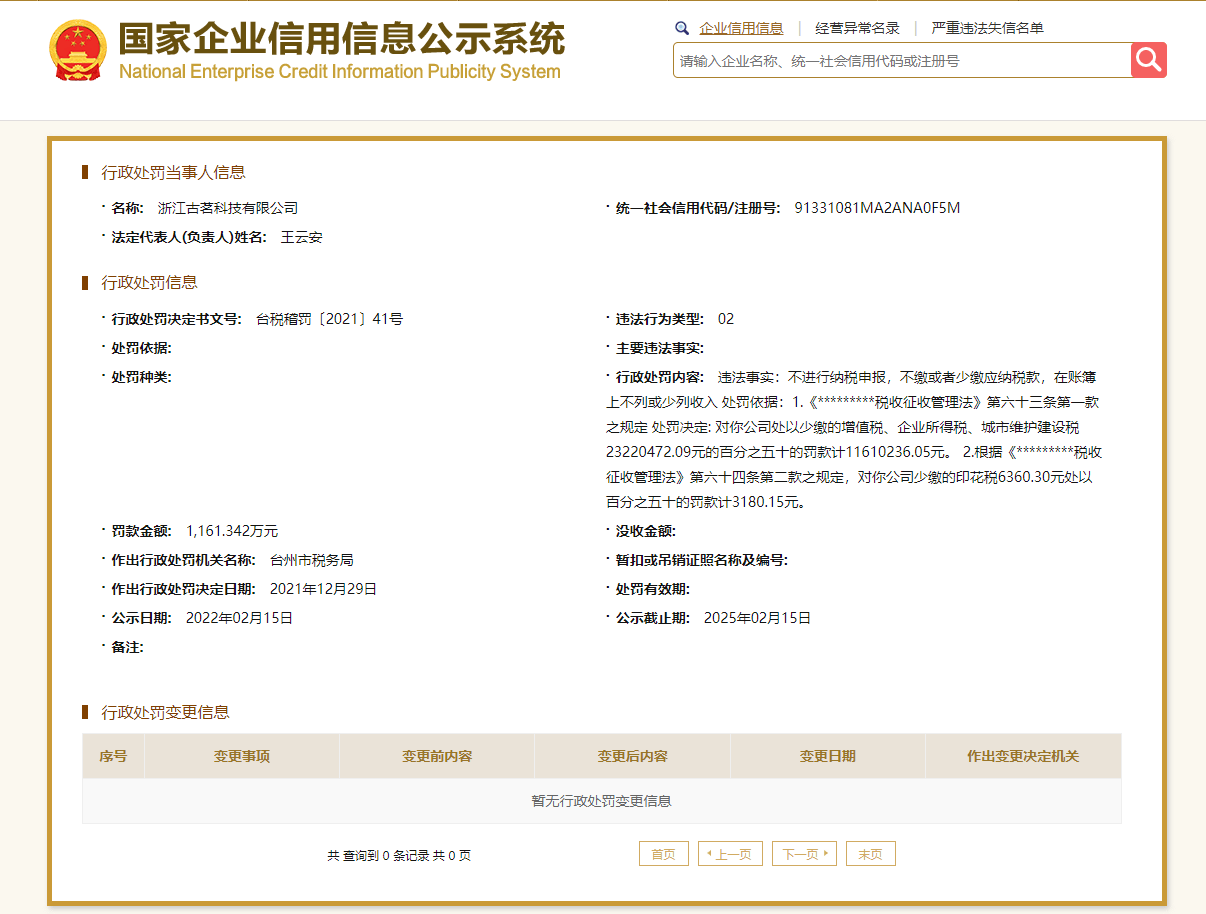Click the 序号 column header

click(113, 756)
